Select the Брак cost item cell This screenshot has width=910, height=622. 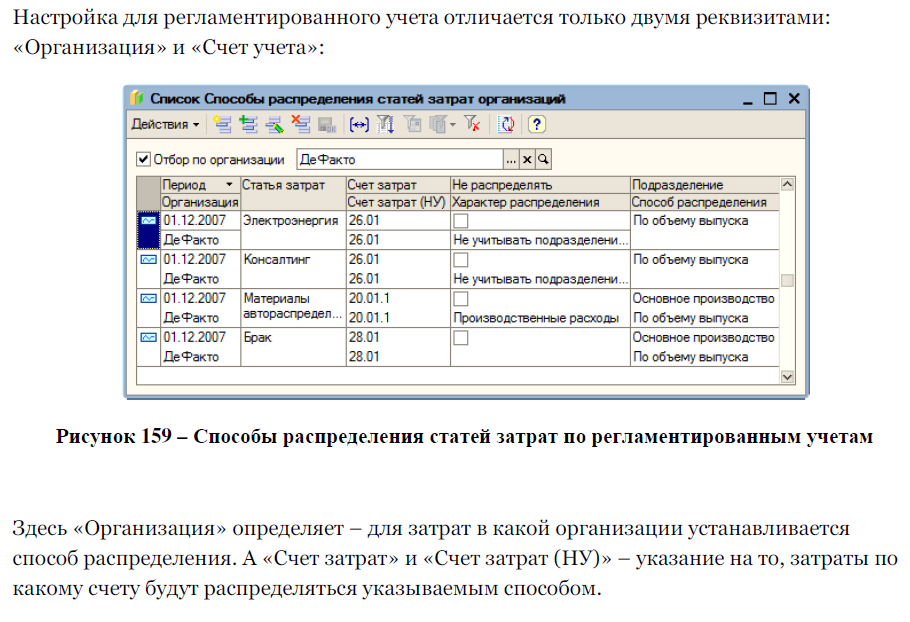click(x=293, y=346)
